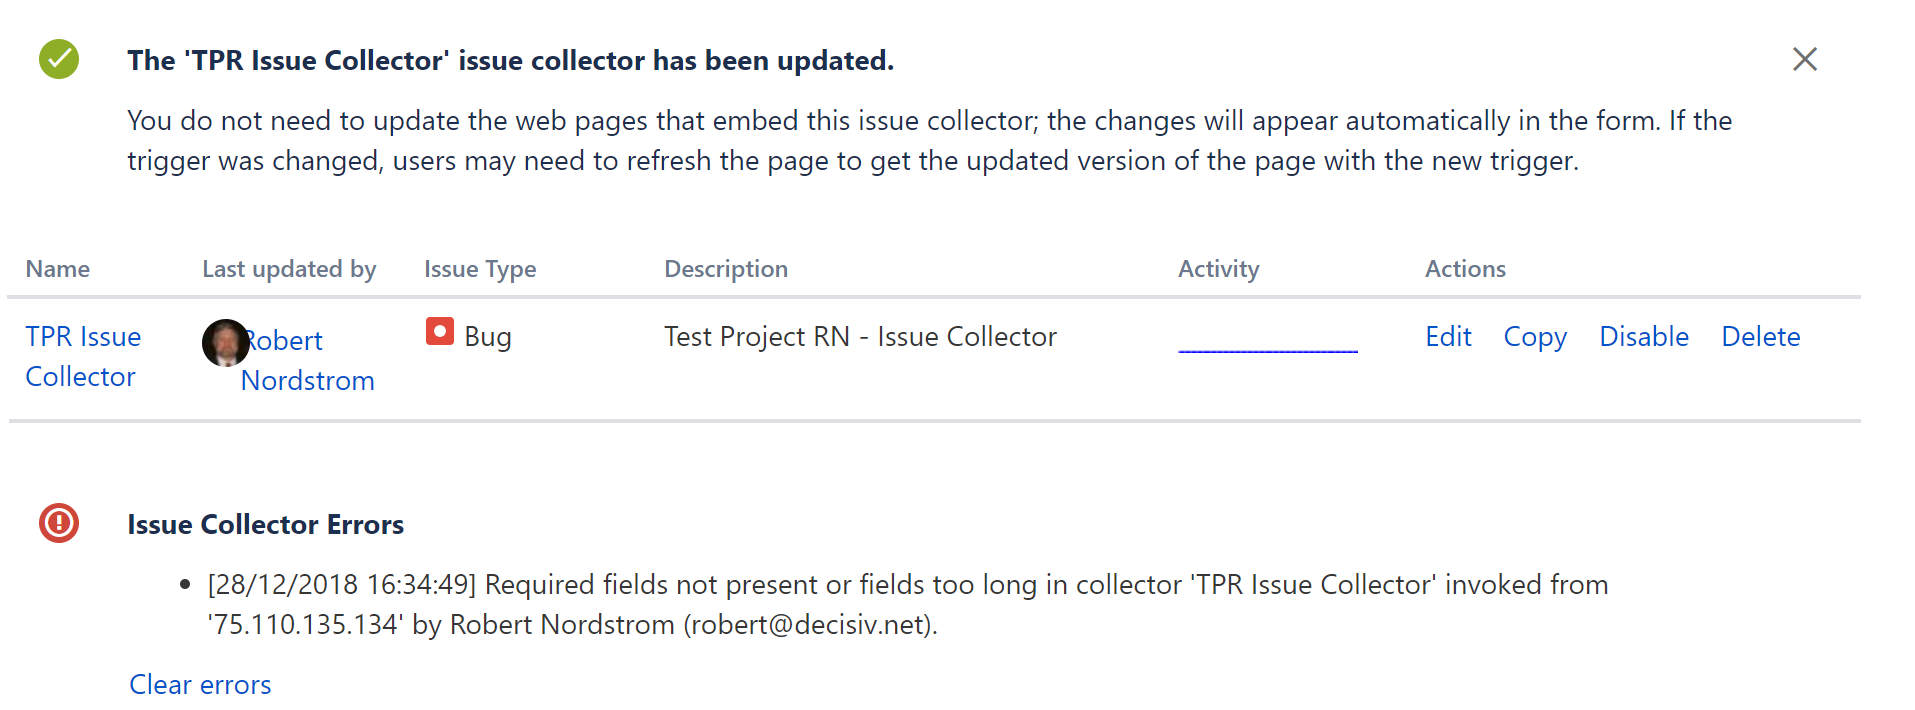The image size is (1915, 710).
Task: Click the Last updated by column header
Action: click(x=289, y=269)
